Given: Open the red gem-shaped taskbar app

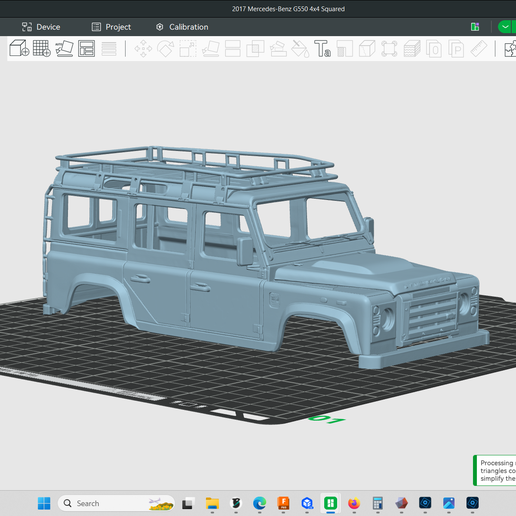Looking at the screenshot, I should 401,503.
